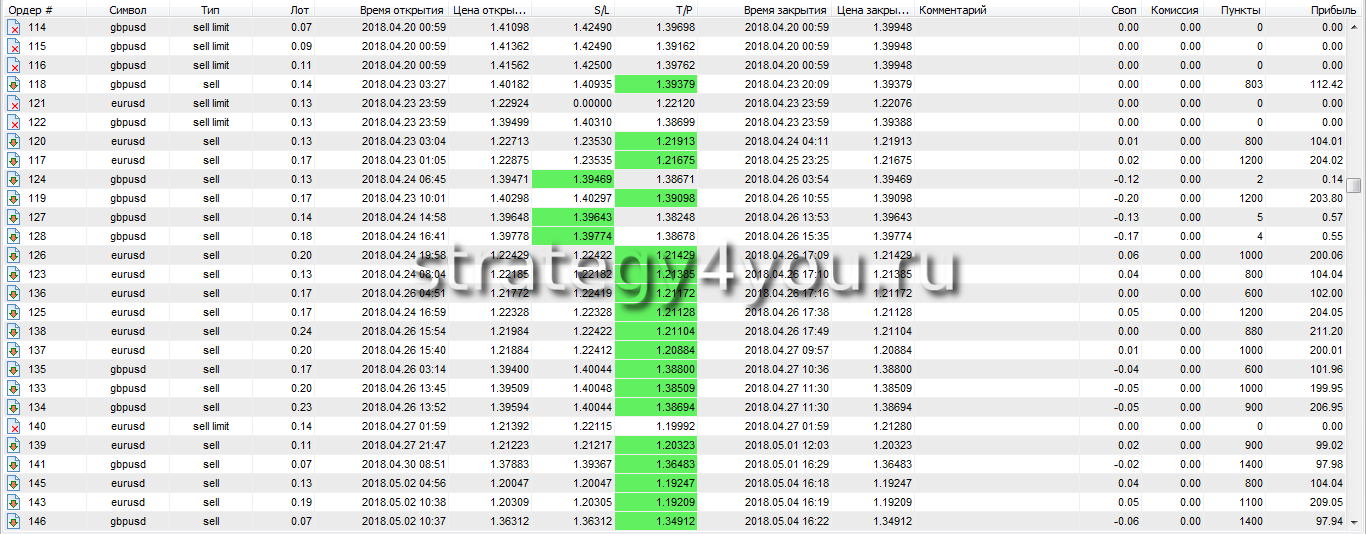Sort by the Ордер # column header
This screenshot has height=534, width=1366.
click(31, 9)
